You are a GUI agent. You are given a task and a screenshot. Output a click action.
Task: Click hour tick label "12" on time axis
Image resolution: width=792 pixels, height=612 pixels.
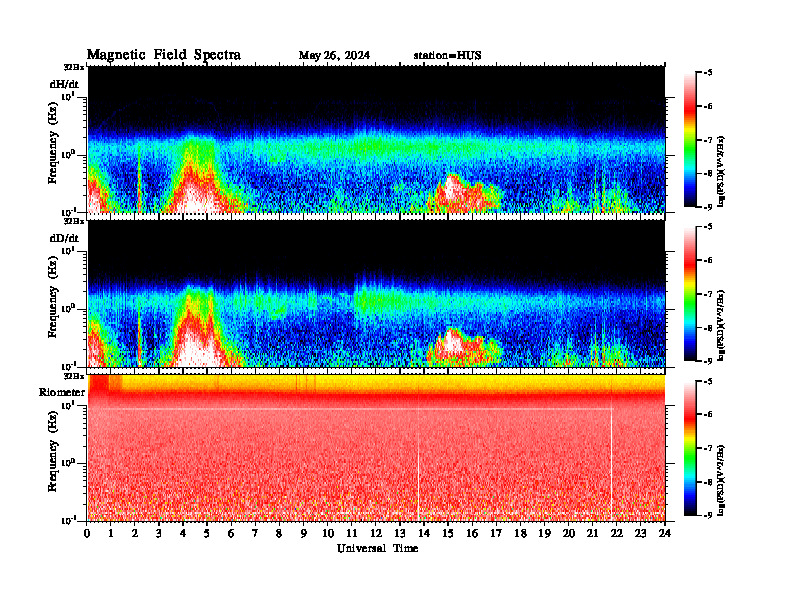pos(376,534)
